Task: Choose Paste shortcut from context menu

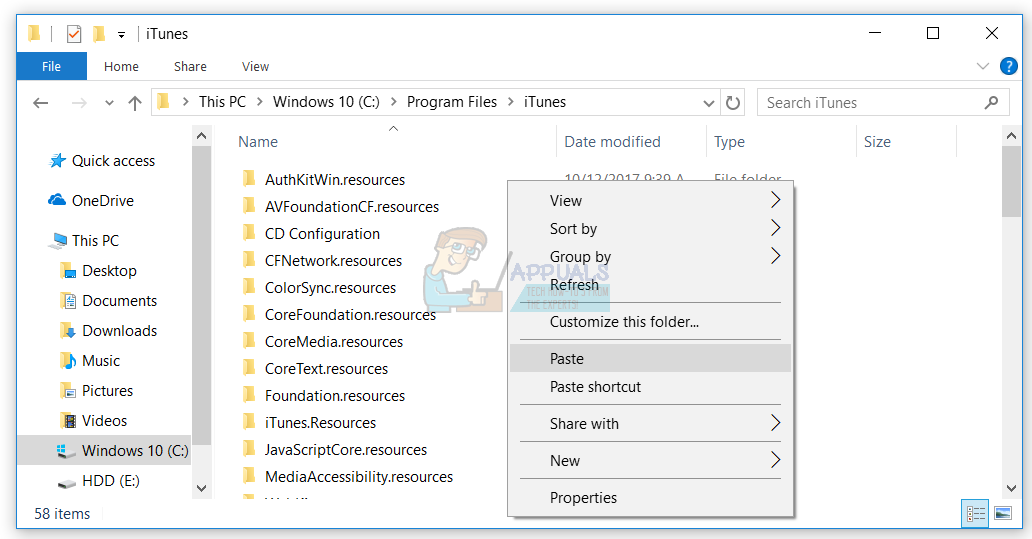Action: 650,387
